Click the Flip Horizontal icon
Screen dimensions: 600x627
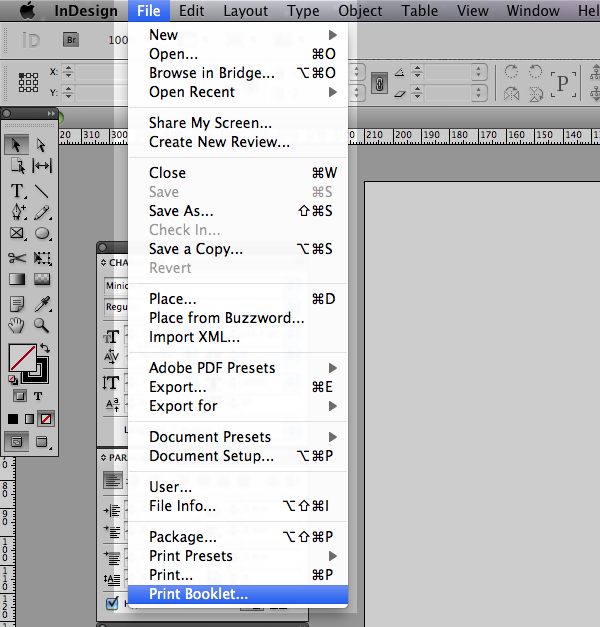(x=511, y=94)
